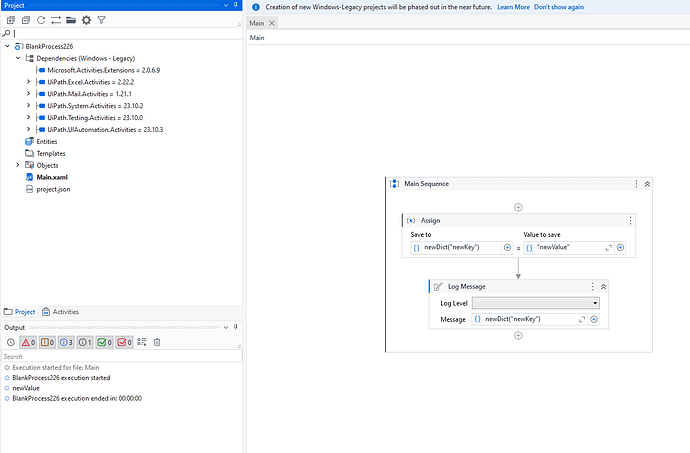Select project.json file
The image size is (690, 453).
click(x=53, y=189)
